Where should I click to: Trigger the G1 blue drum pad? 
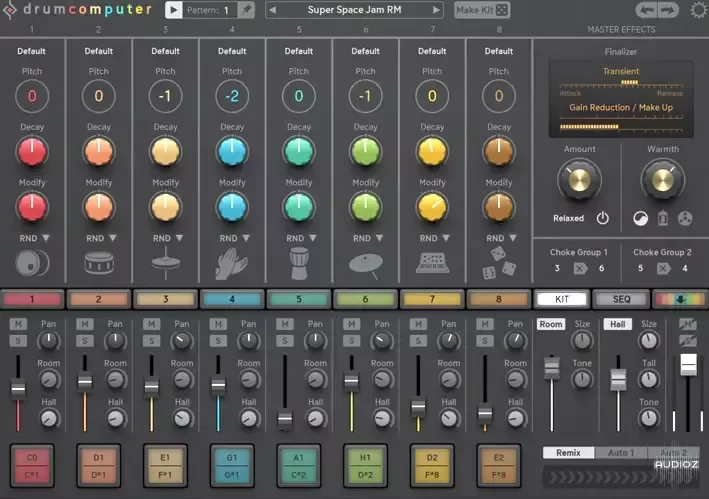pyautogui.click(x=232, y=466)
